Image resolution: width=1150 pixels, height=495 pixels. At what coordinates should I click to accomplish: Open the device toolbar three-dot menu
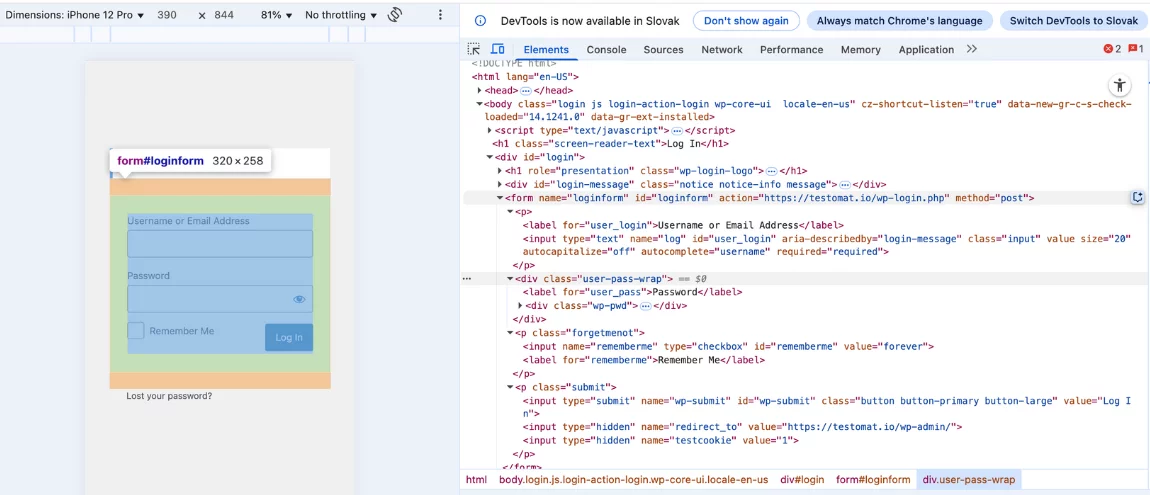pyautogui.click(x=440, y=15)
